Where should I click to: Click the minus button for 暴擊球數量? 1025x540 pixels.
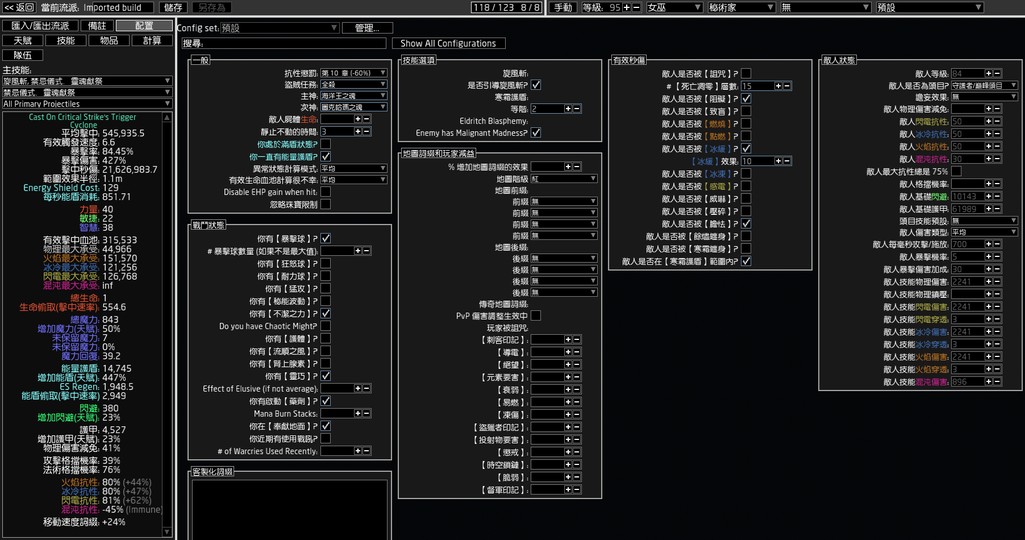[x=367, y=251]
